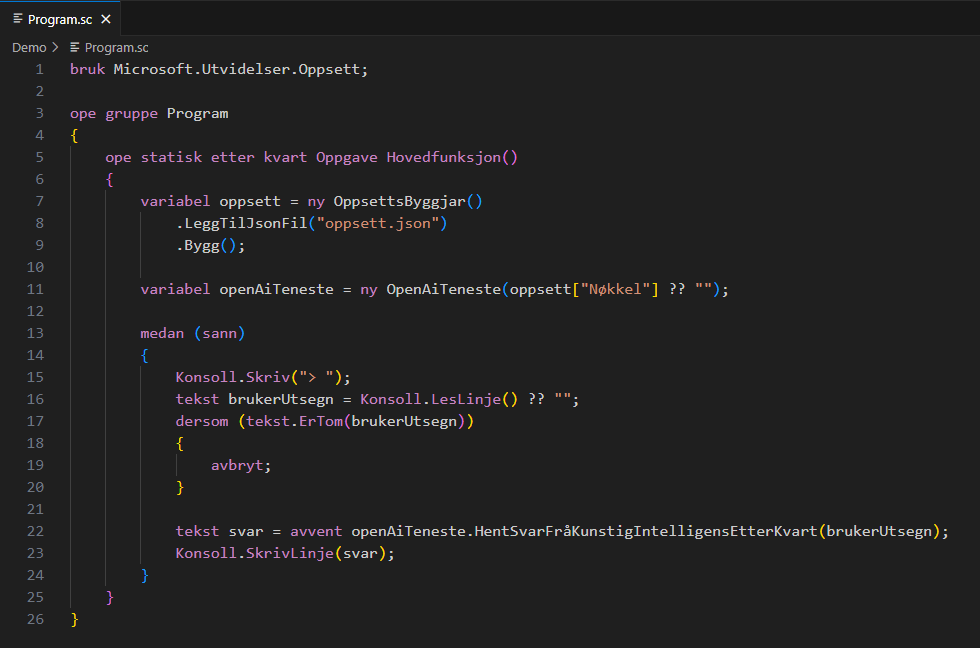
Task: Click the closing yellow brace on line 26
Action: click(x=74, y=619)
